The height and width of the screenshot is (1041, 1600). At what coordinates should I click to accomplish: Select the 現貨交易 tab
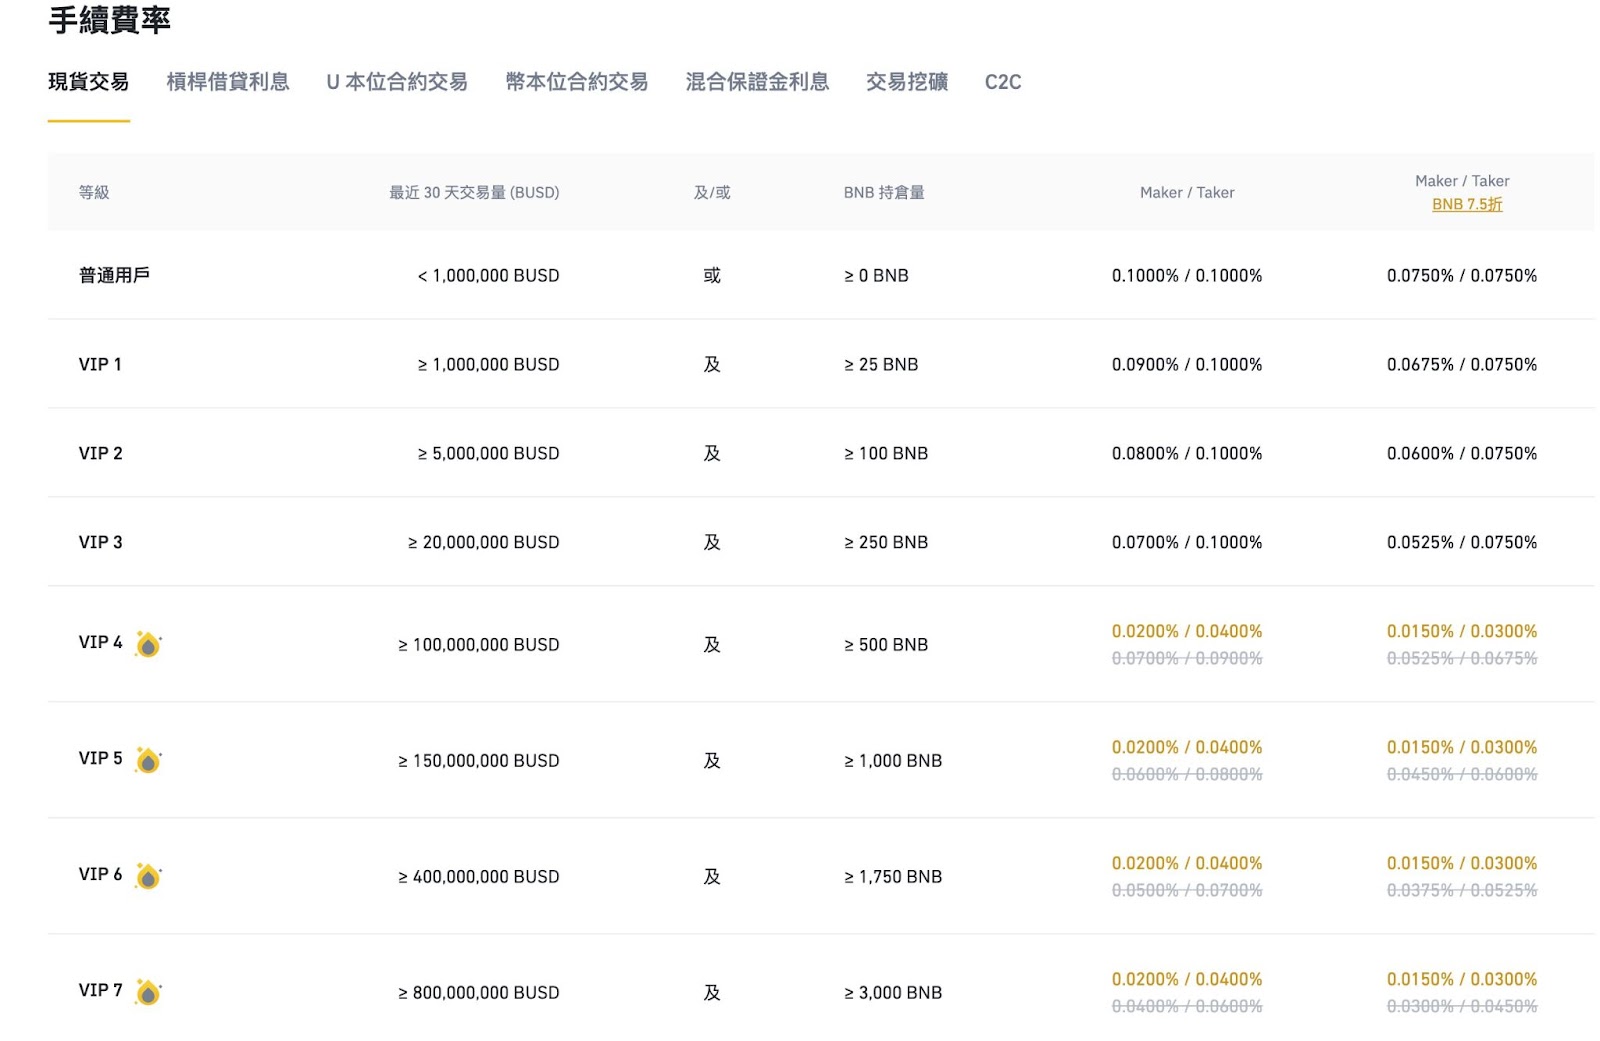[x=89, y=82]
